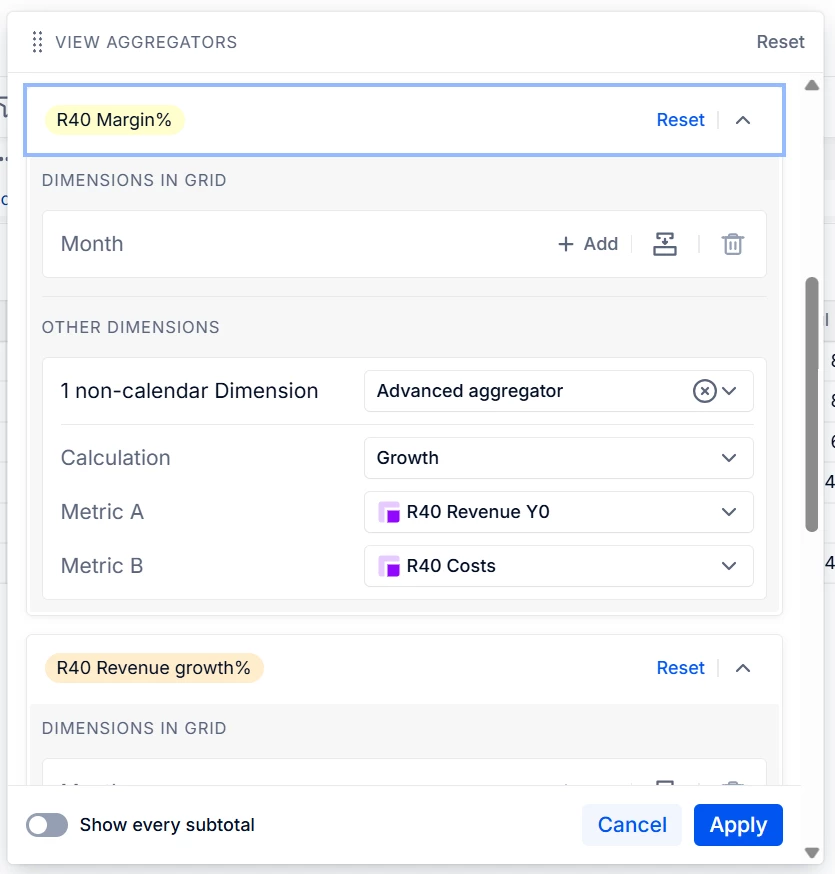835x874 pixels.
Task: Click the R40 Costs metric icon
Action: tap(389, 566)
